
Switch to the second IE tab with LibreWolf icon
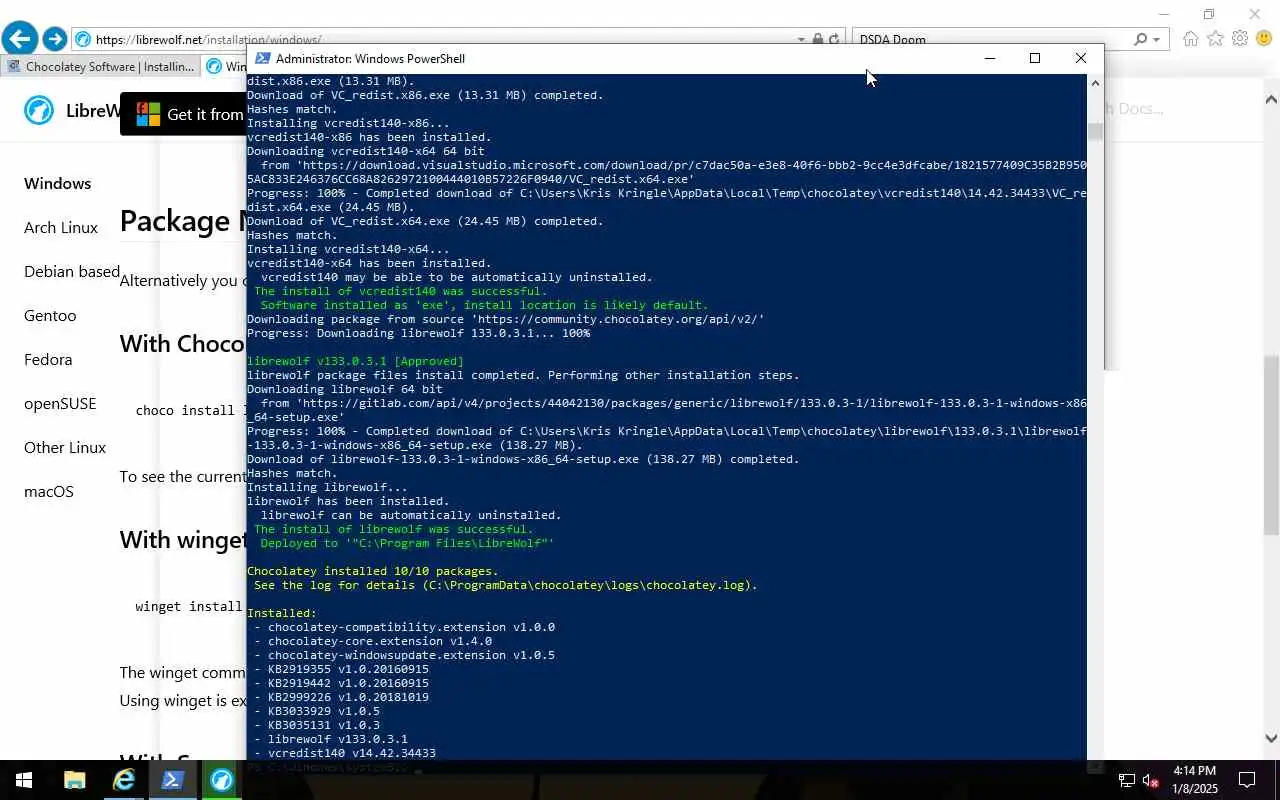coord(225,67)
